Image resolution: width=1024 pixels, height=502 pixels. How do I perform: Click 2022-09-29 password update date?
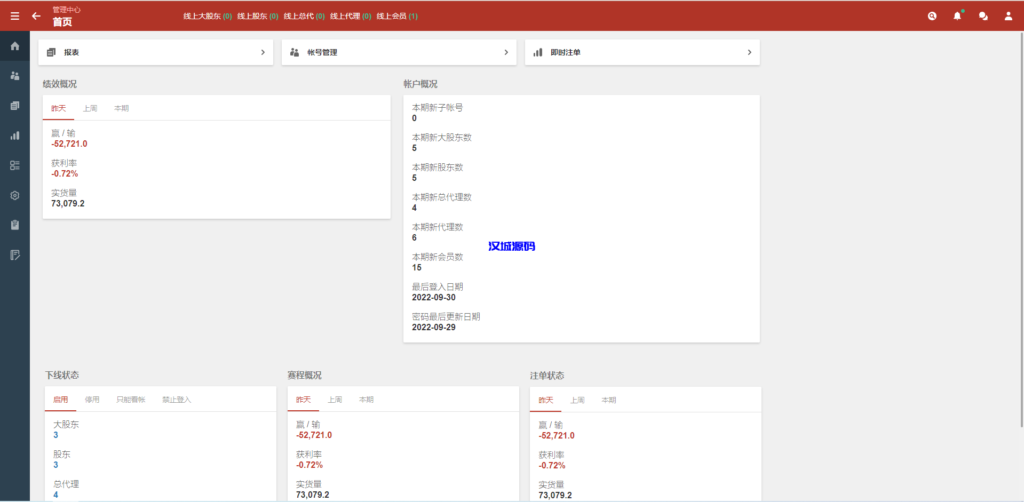[x=434, y=327]
